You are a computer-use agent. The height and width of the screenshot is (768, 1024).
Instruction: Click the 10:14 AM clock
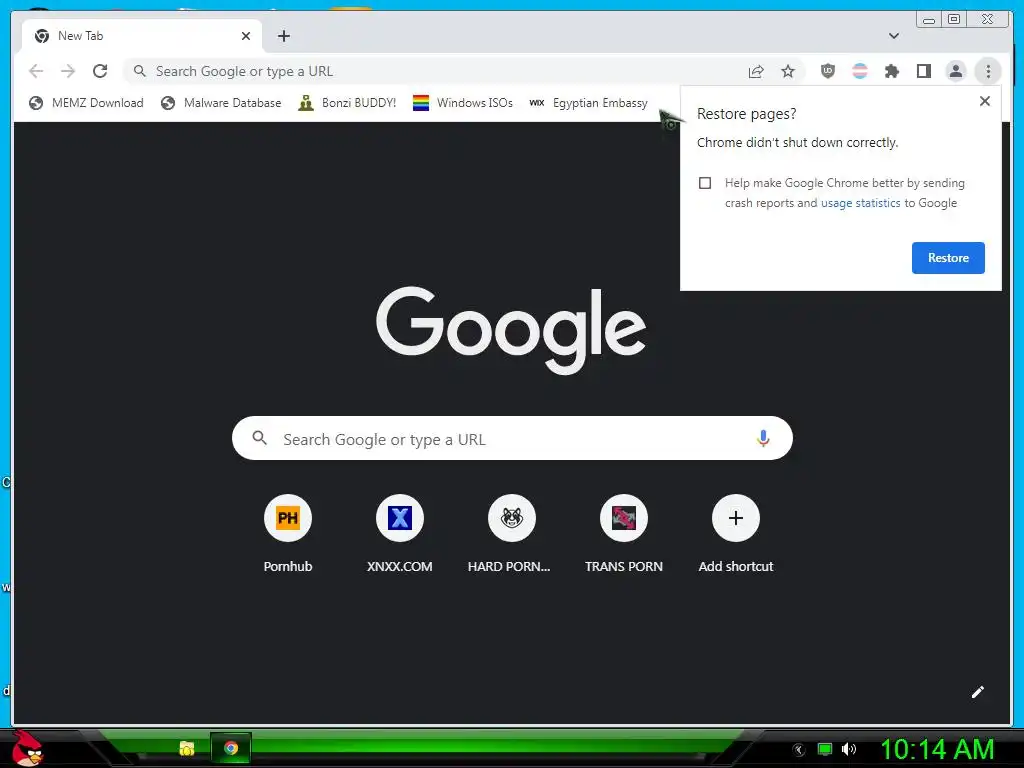point(937,750)
